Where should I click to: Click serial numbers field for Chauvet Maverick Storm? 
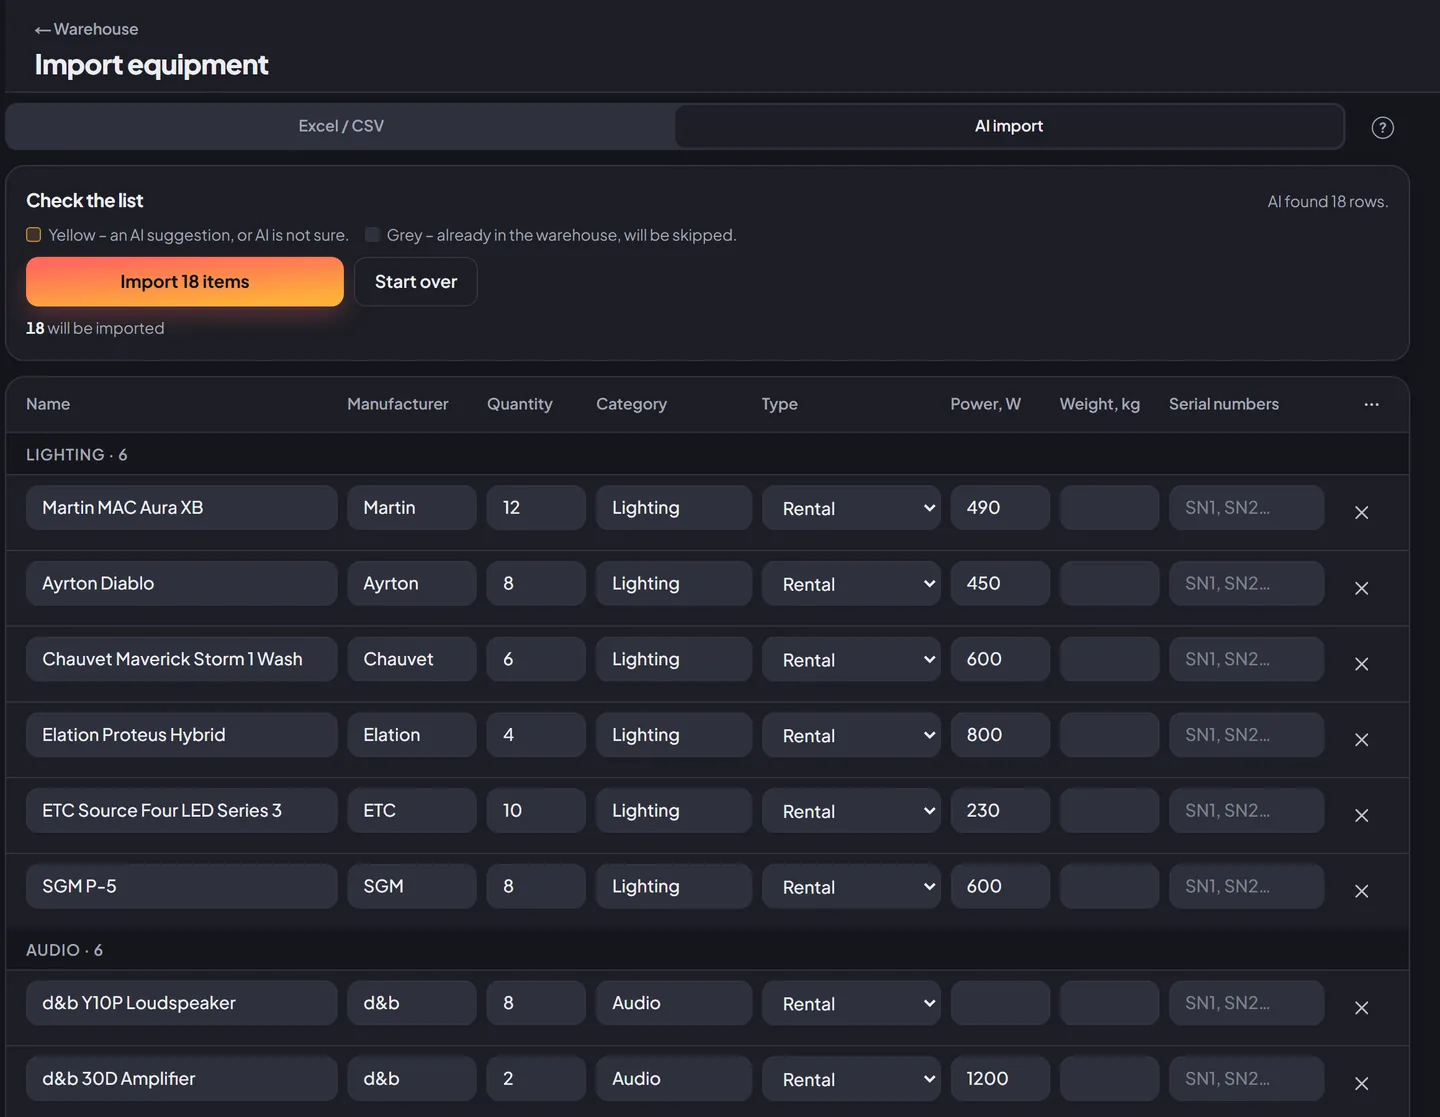point(1246,660)
